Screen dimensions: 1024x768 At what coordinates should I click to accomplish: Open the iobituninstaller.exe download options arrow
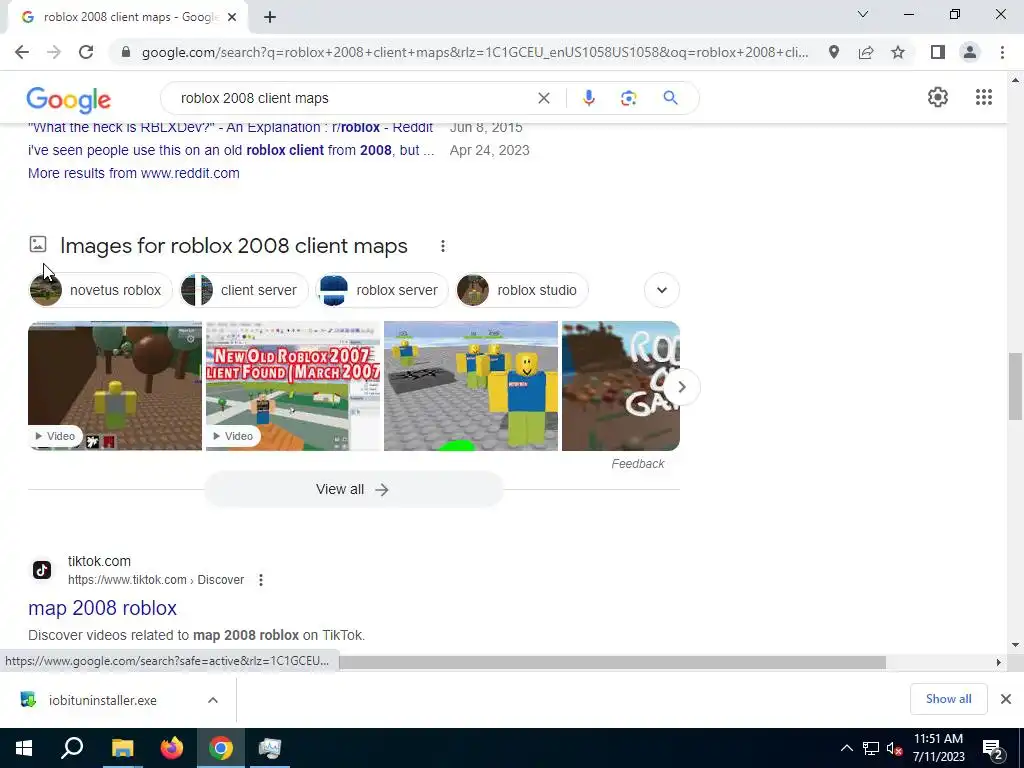click(x=213, y=700)
